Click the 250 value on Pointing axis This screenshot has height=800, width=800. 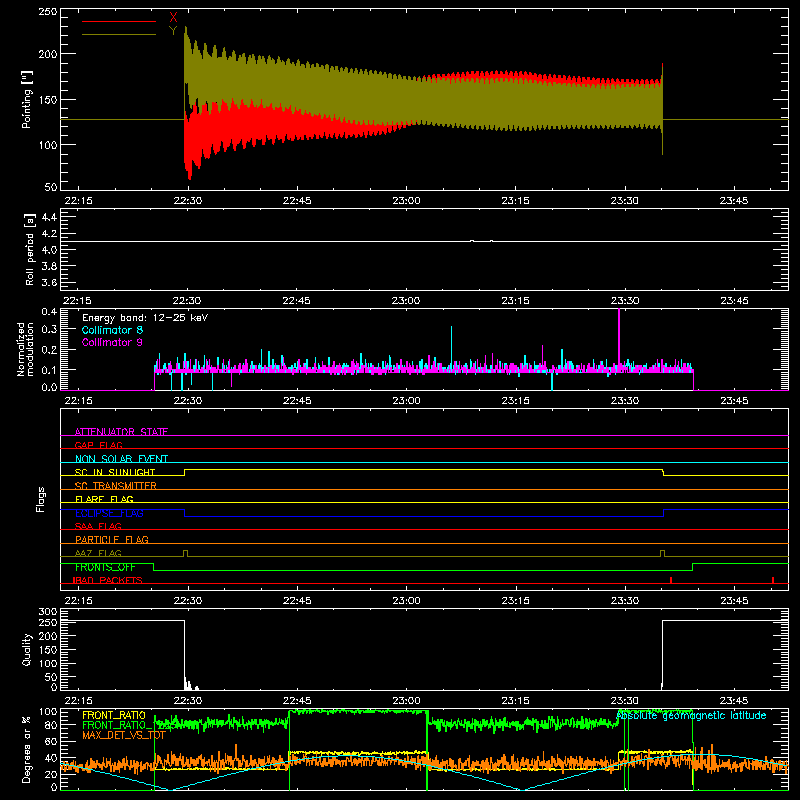point(47,11)
